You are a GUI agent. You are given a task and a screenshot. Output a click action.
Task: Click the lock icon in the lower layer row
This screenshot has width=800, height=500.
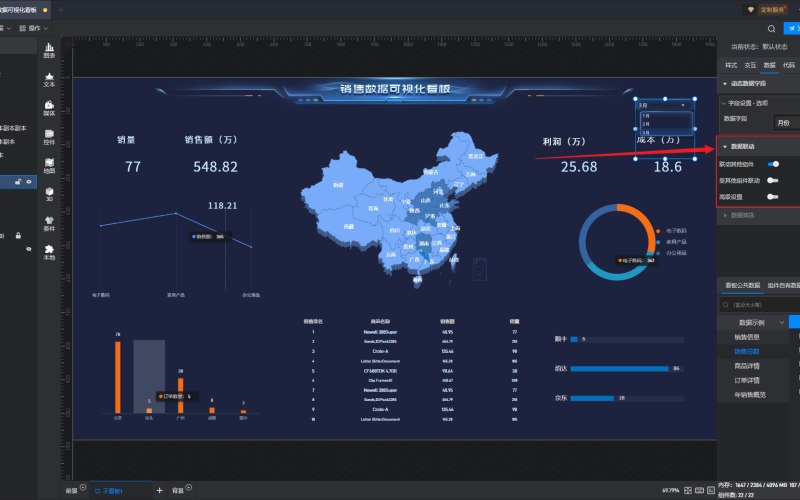[x=18, y=235]
